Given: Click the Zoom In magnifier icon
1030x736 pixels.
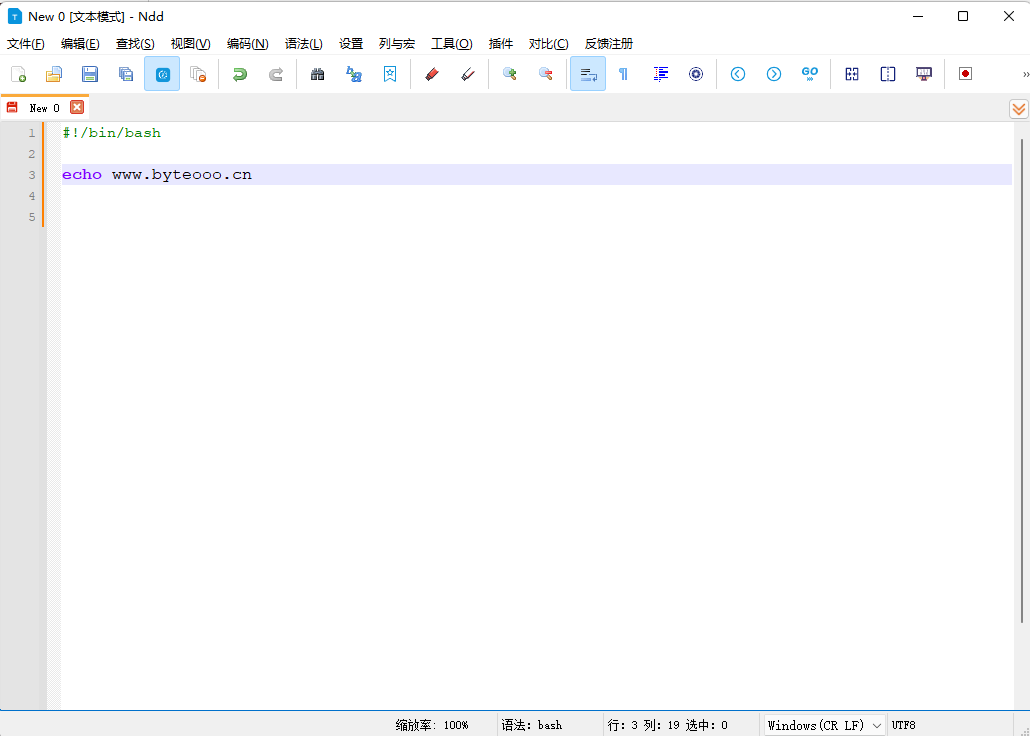Looking at the screenshot, I should [510, 74].
